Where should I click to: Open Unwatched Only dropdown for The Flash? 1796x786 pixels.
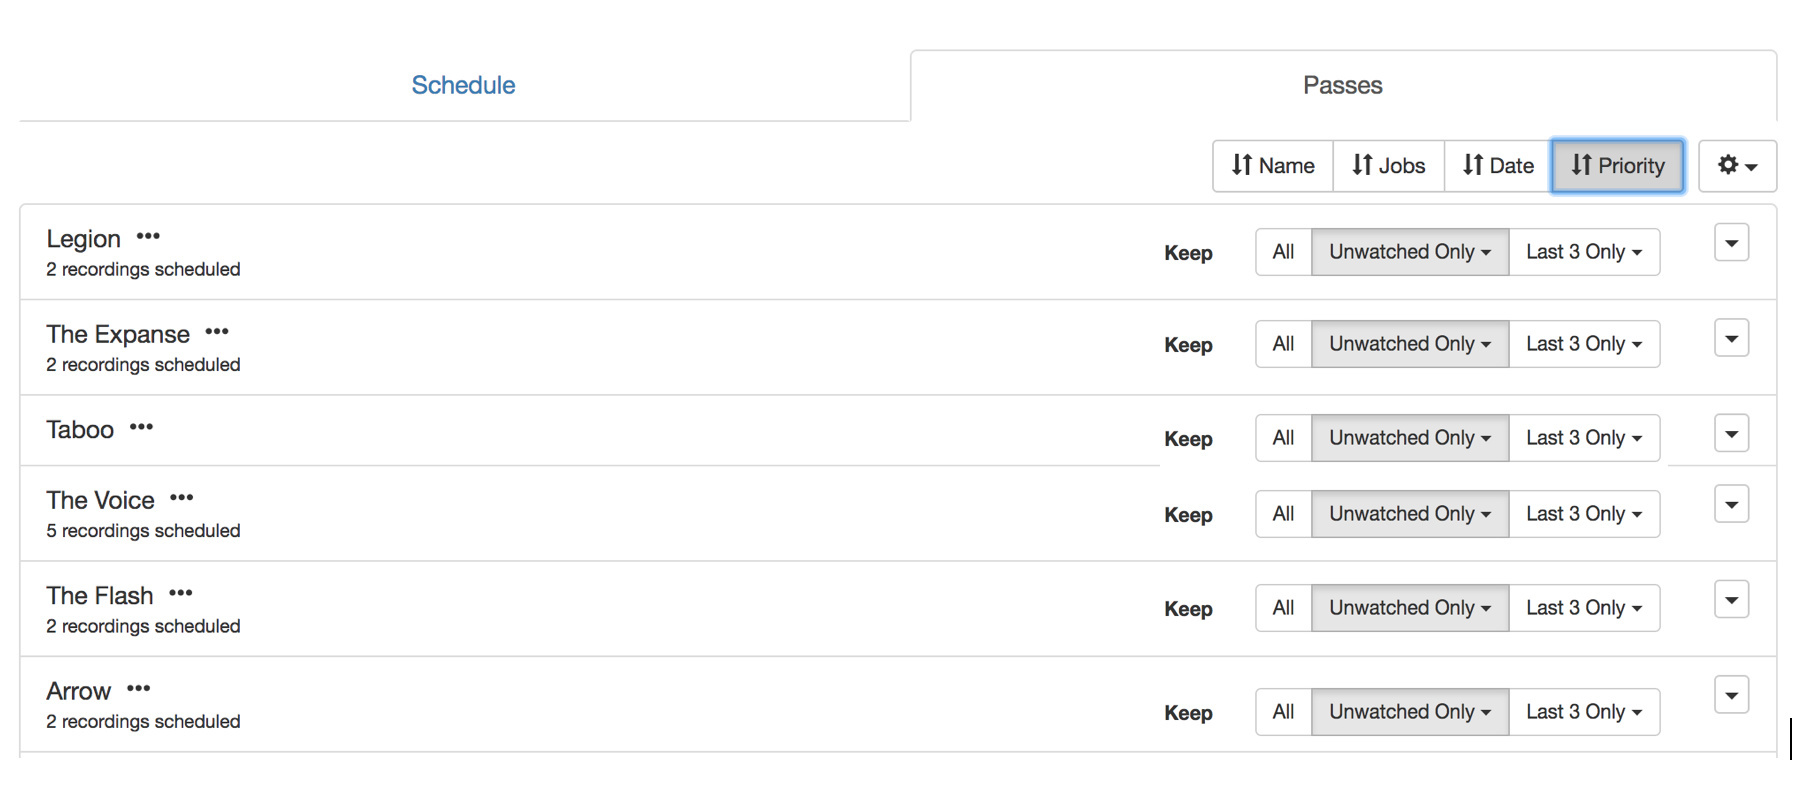[1409, 608]
